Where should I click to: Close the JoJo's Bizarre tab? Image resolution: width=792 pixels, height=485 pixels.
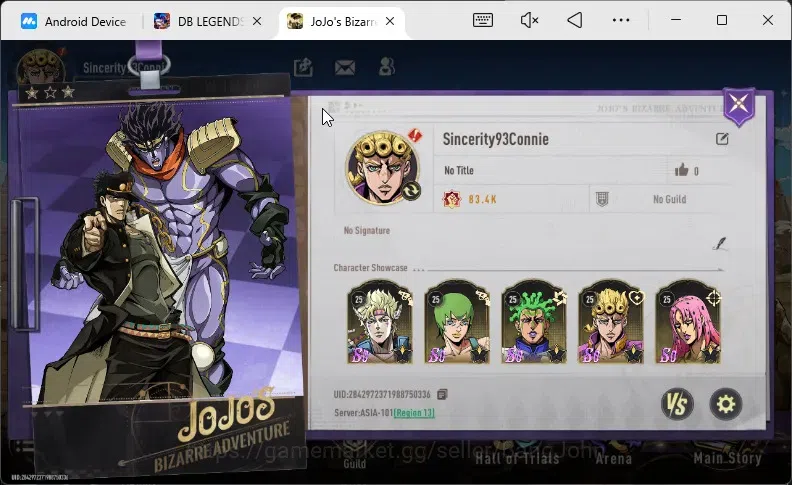click(x=390, y=21)
